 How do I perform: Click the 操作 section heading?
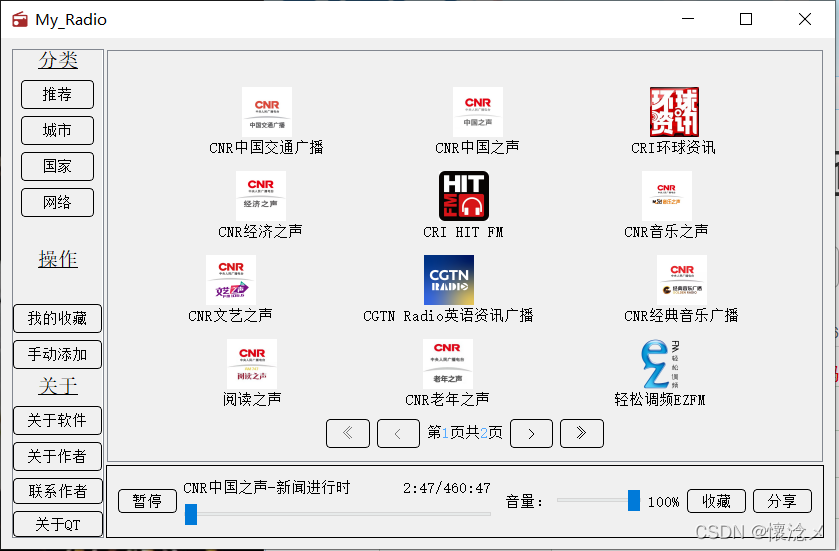[58, 259]
